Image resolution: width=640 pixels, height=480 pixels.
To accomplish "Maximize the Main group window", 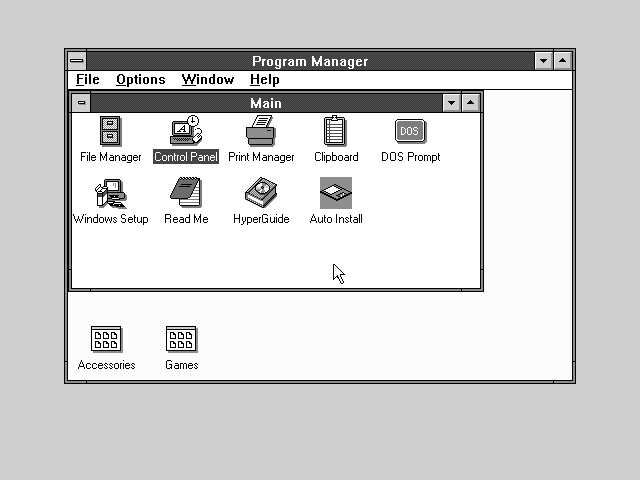I will (470, 103).
